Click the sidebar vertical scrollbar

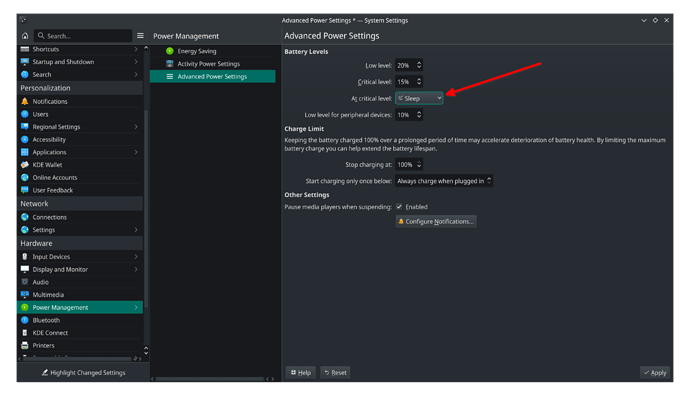[146, 209]
